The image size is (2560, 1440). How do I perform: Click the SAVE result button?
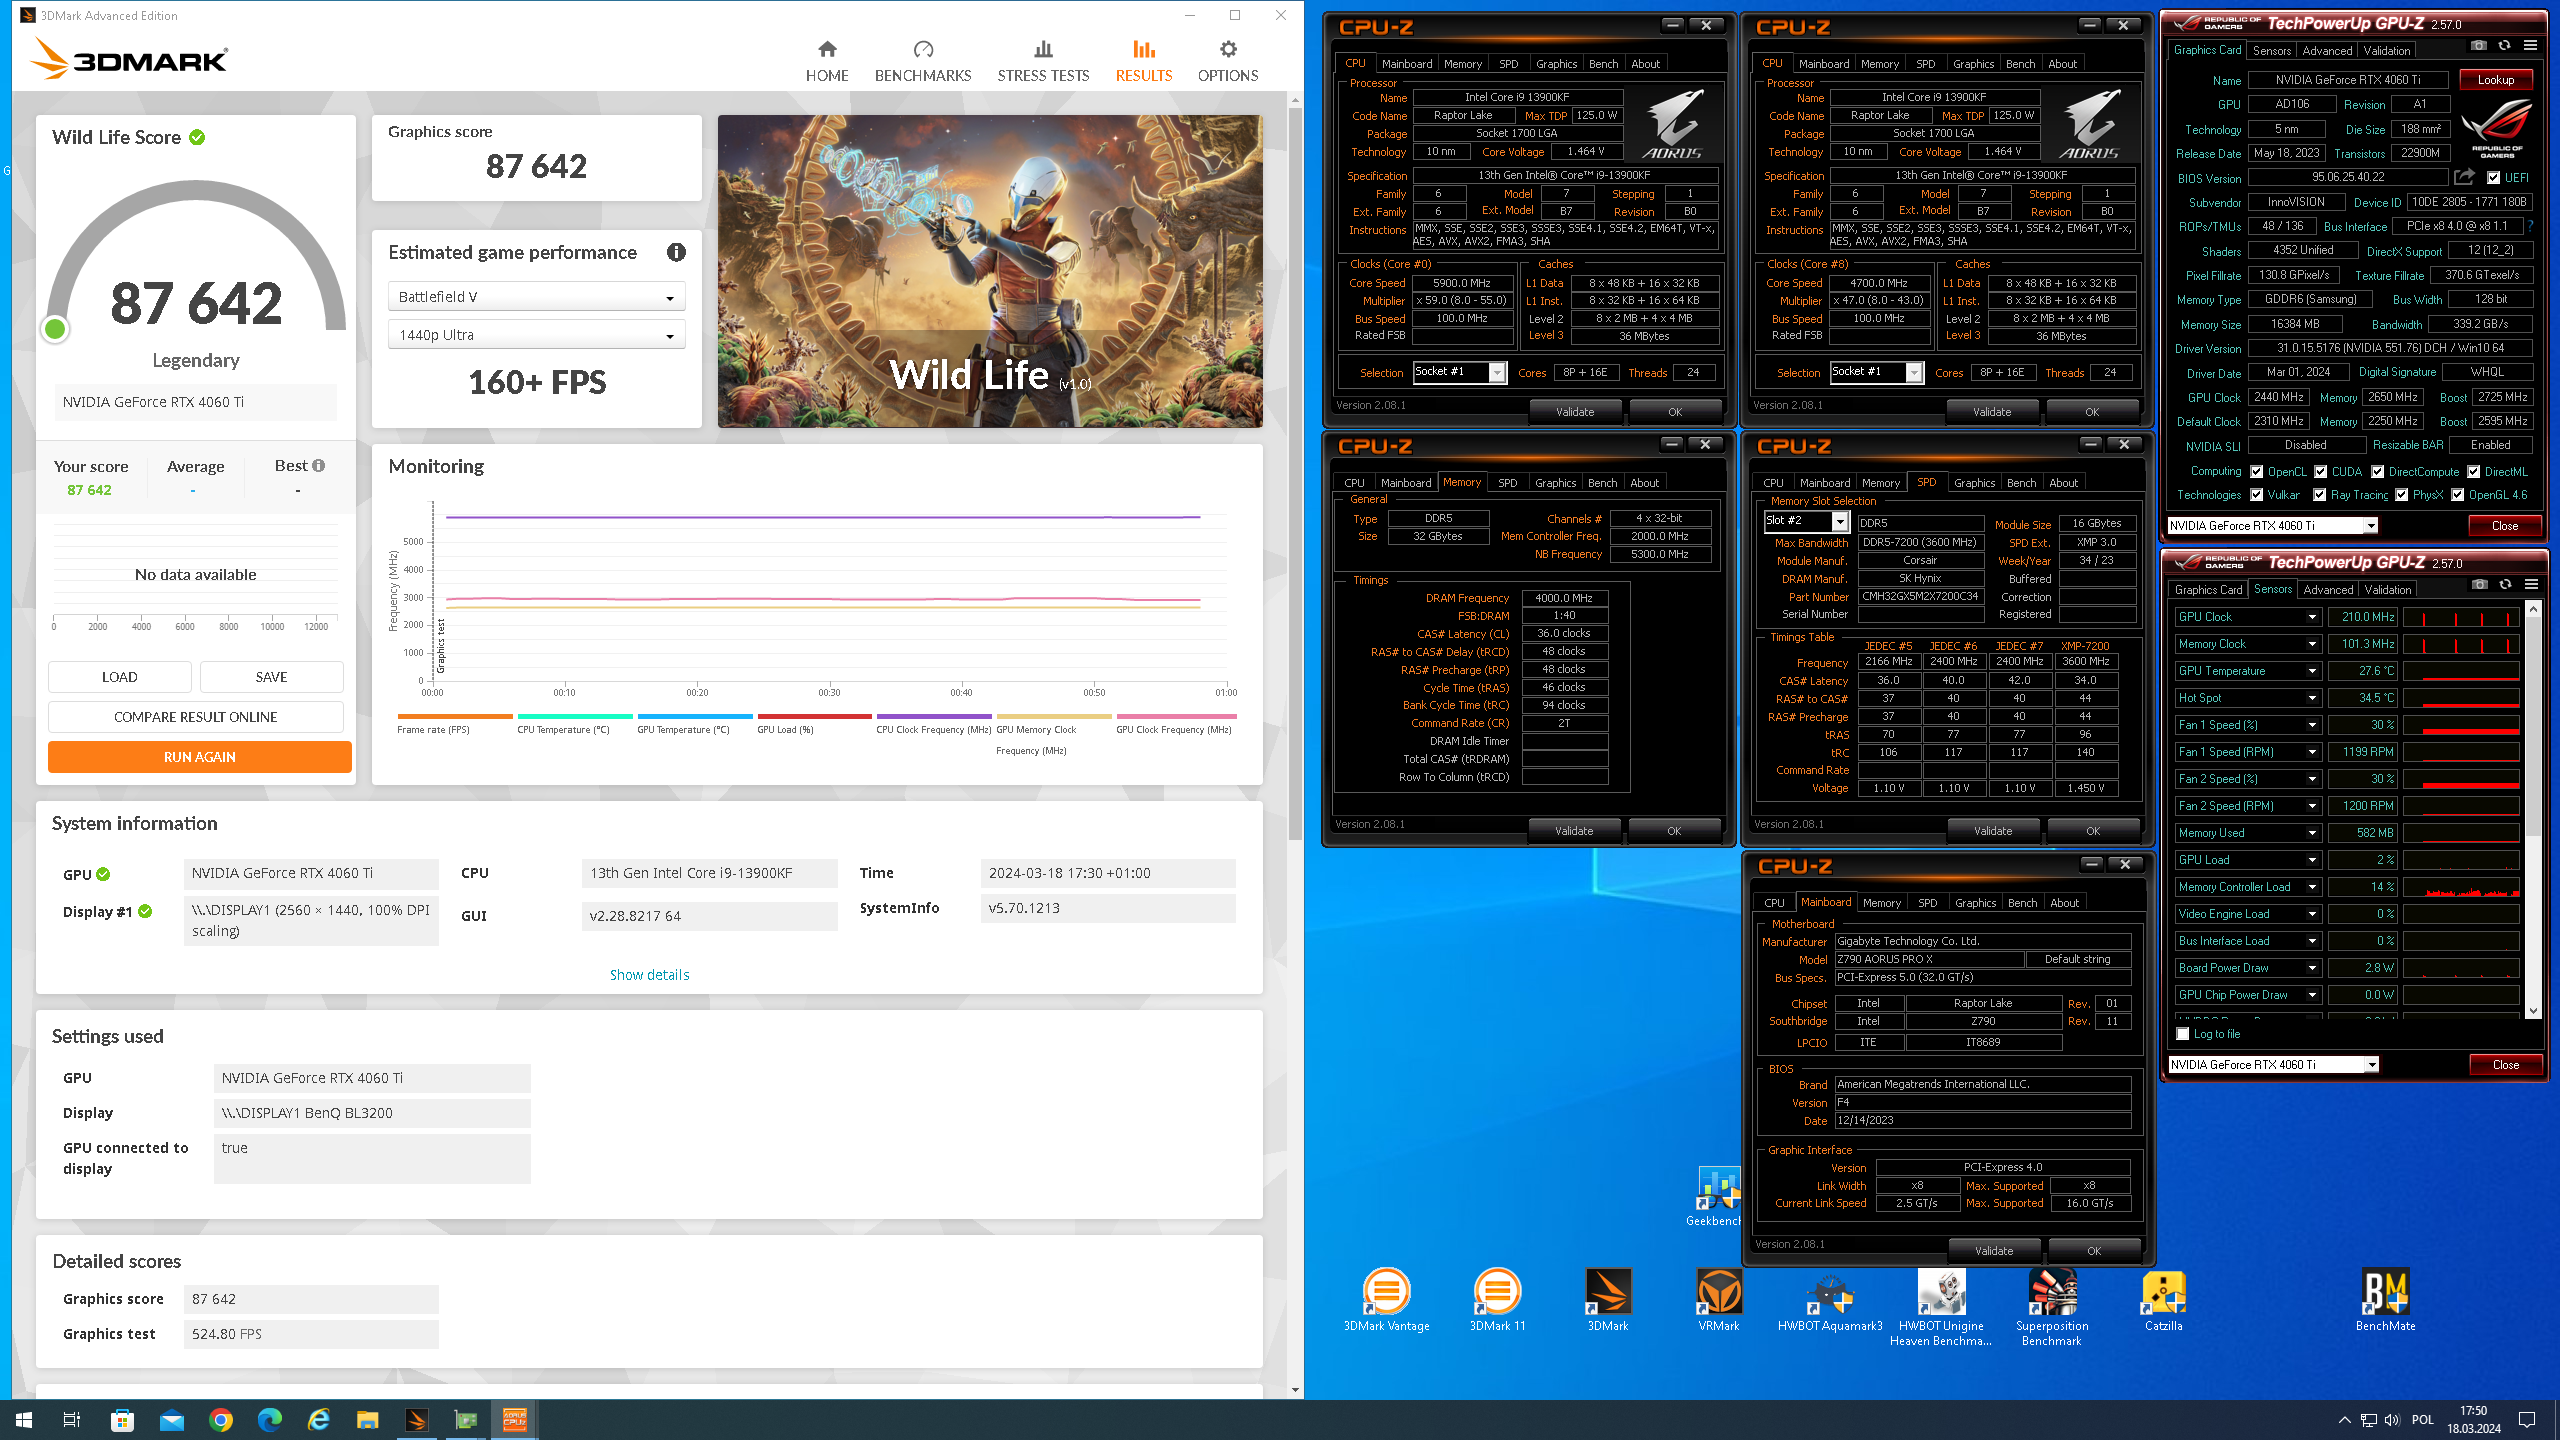click(272, 677)
